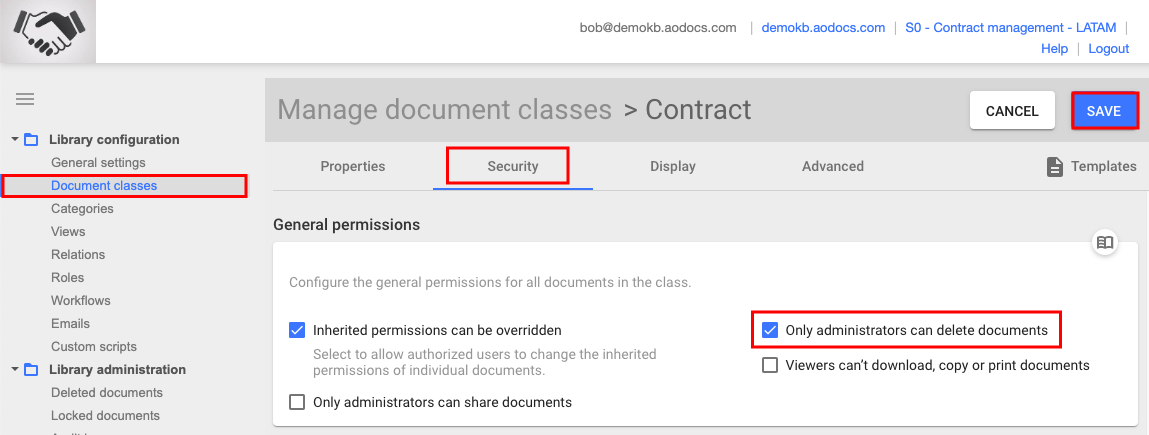Toggle the hamburger menu icon

coord(25,99)
